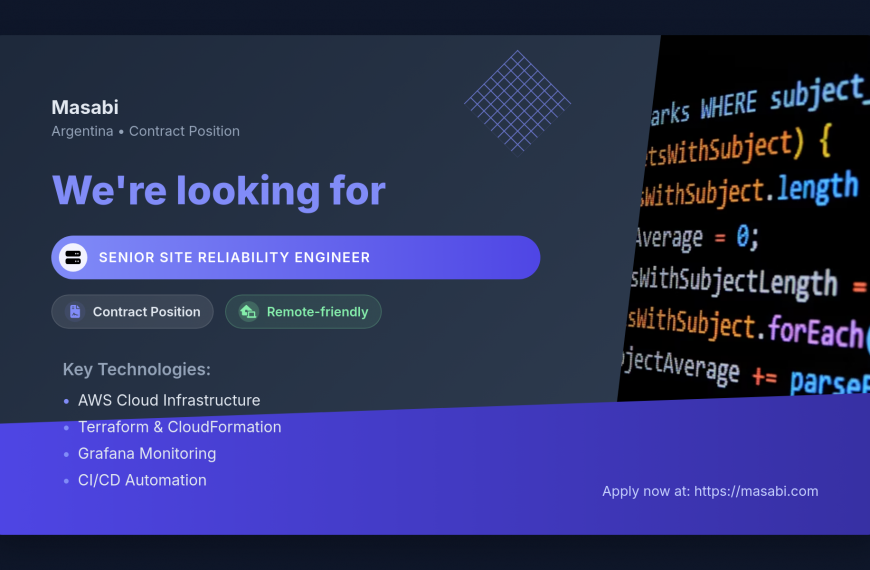Click the Argentina • Contract Position subtitle
The image size is (870, 570).
pyautogui.click(x=145, y=132)
